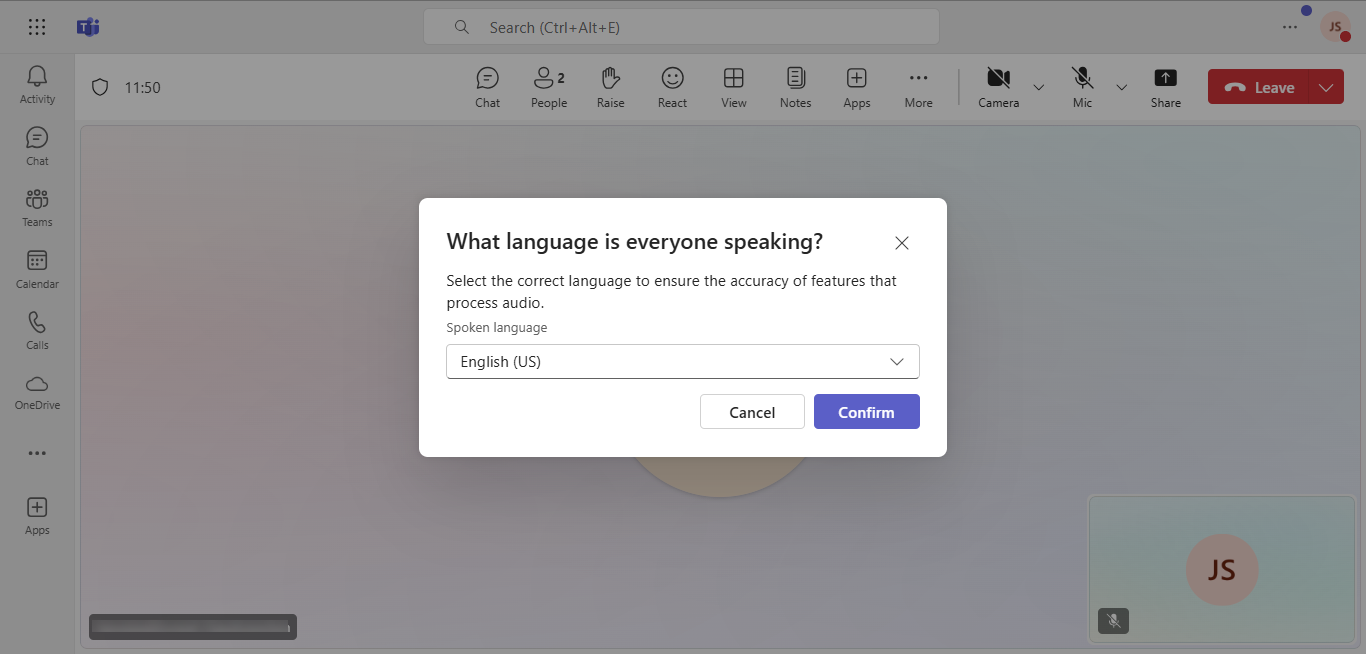
Task: Show the People participants list
Action: 548,87
